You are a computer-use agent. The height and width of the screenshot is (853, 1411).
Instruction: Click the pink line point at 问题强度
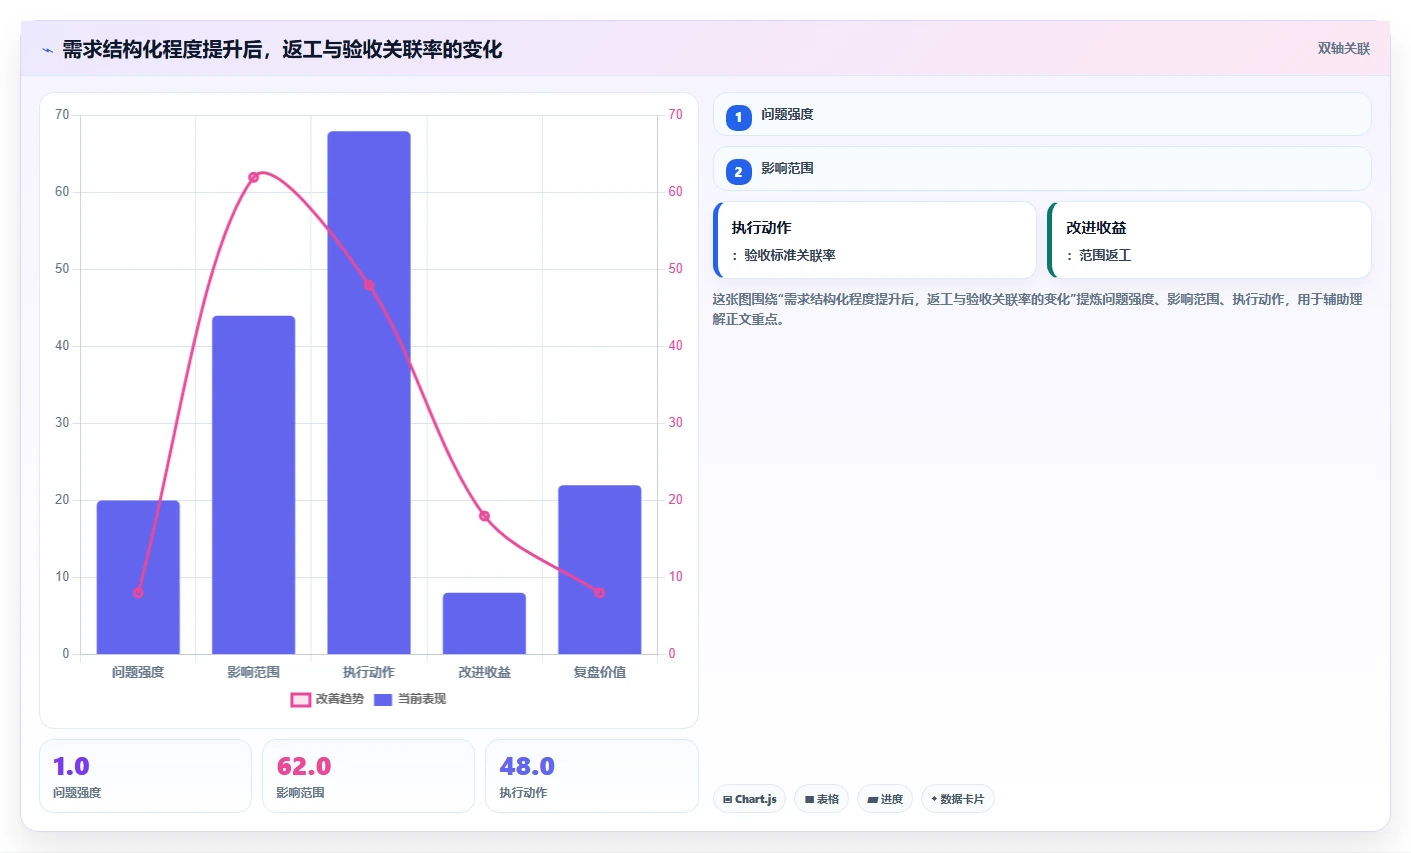138,593
